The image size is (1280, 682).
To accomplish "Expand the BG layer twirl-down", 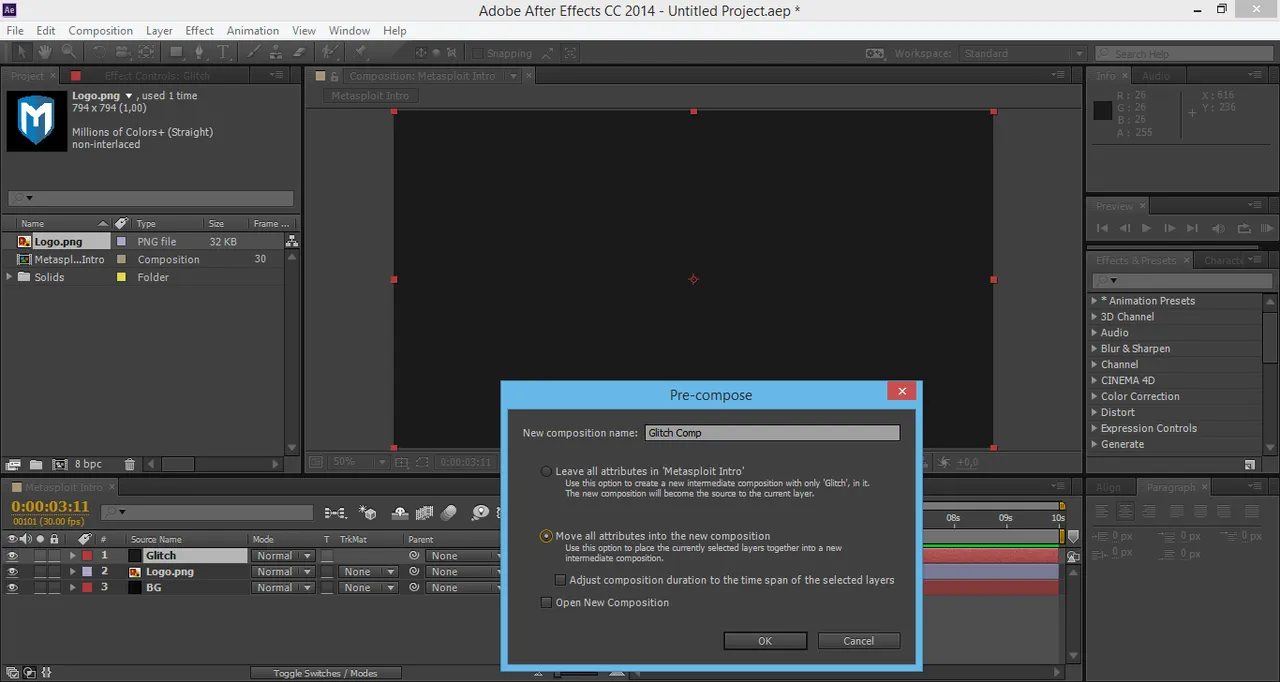I will point(72,588).
